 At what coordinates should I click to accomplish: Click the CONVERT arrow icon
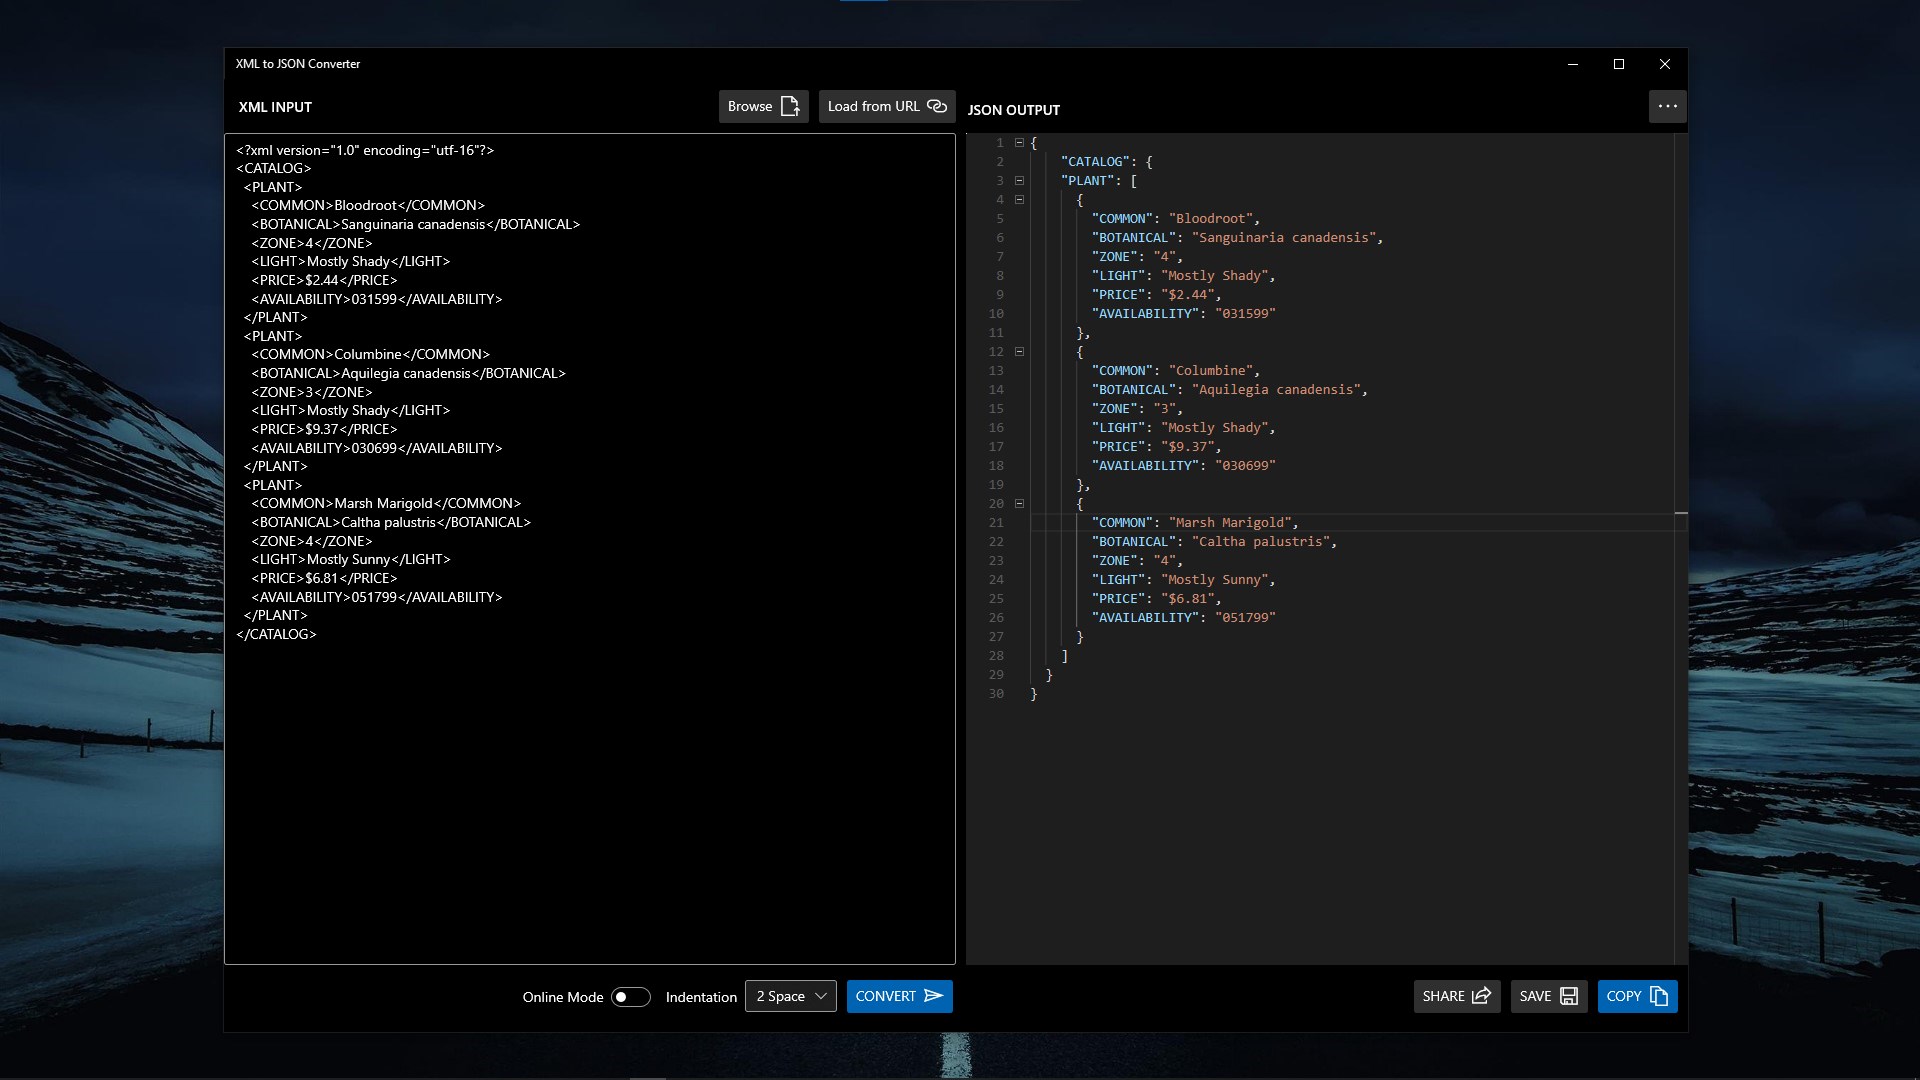tap(934, 996)
